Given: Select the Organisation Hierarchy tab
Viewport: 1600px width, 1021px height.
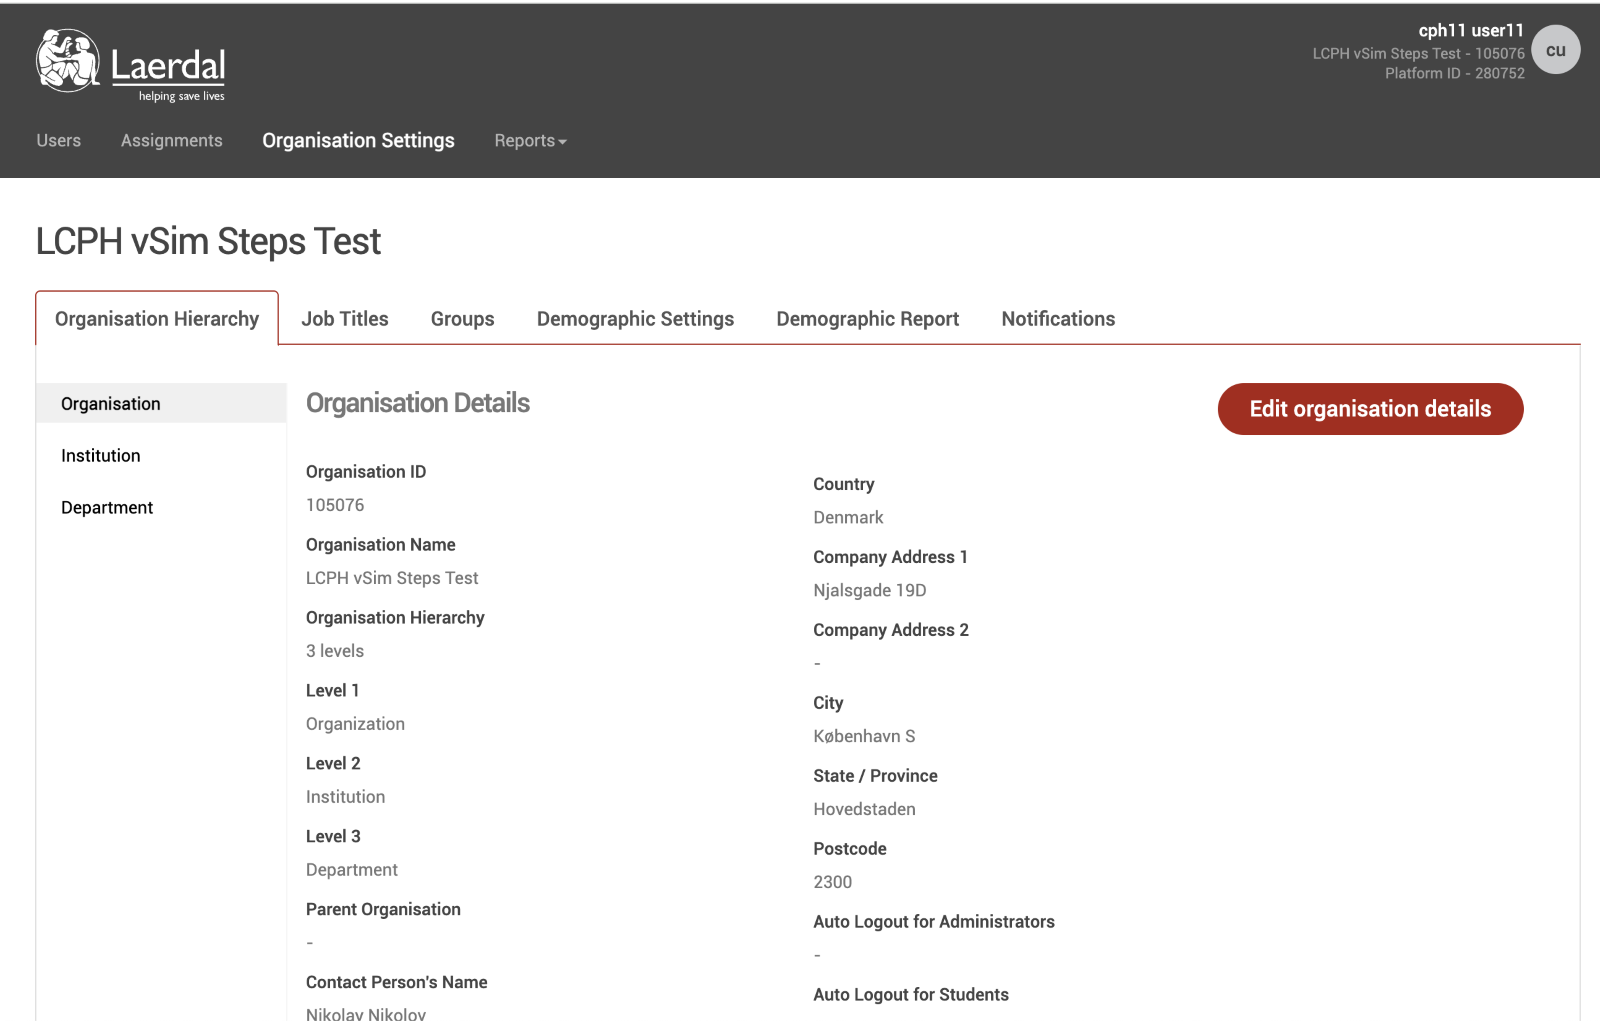Looking at the screenshot, I should (157, 319).
